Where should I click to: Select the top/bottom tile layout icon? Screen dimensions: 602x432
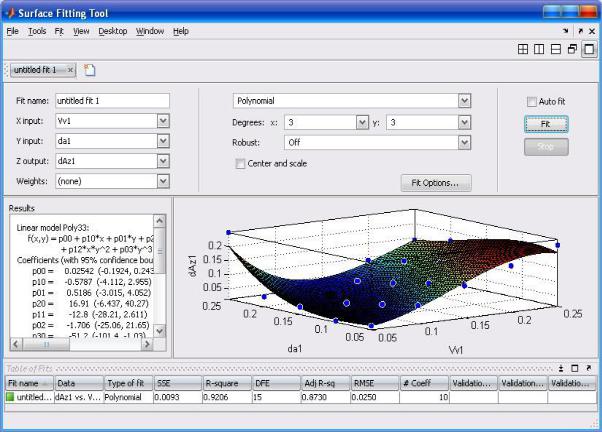pyautogui.click(x=556, y=49)
